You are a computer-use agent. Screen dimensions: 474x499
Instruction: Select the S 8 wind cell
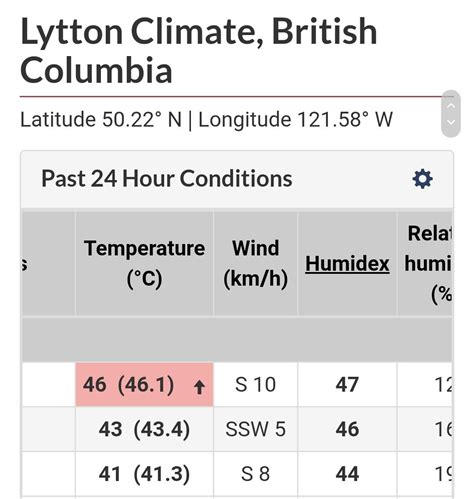click(255, 474)
